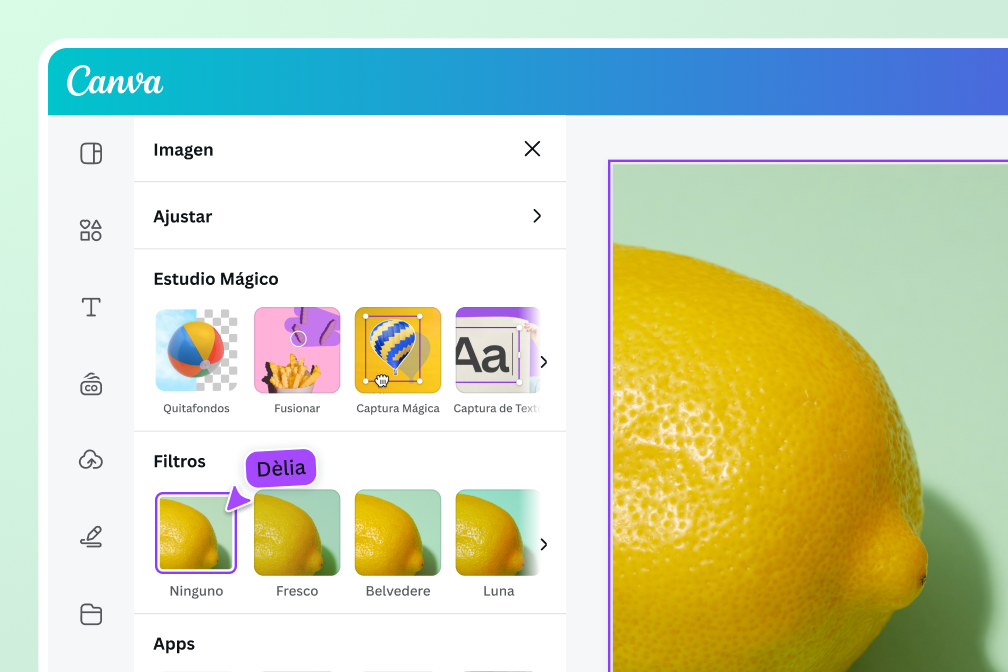The width and height of the screenshot is (1008, 672).
Task: Click the Ninguno label
Action: 196,591
